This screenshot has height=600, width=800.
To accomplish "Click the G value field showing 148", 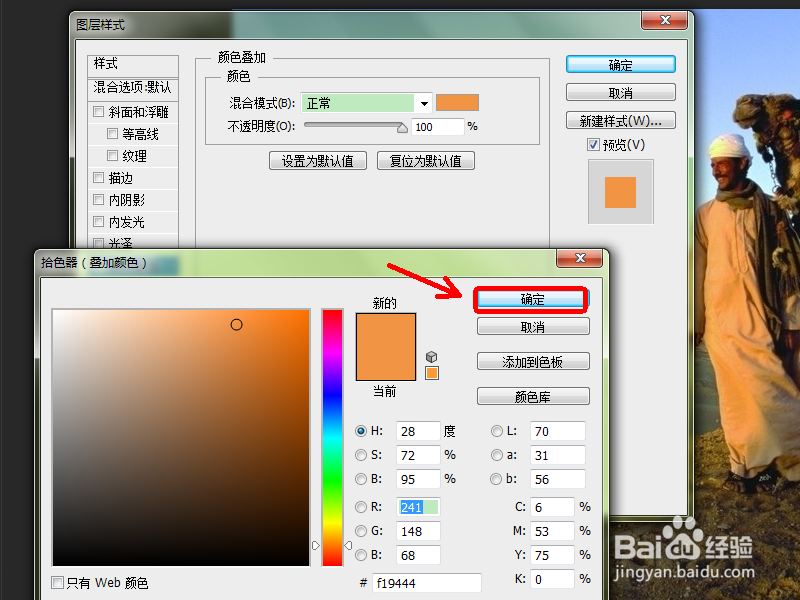I will pyautogui.click(x=418, y=531).
